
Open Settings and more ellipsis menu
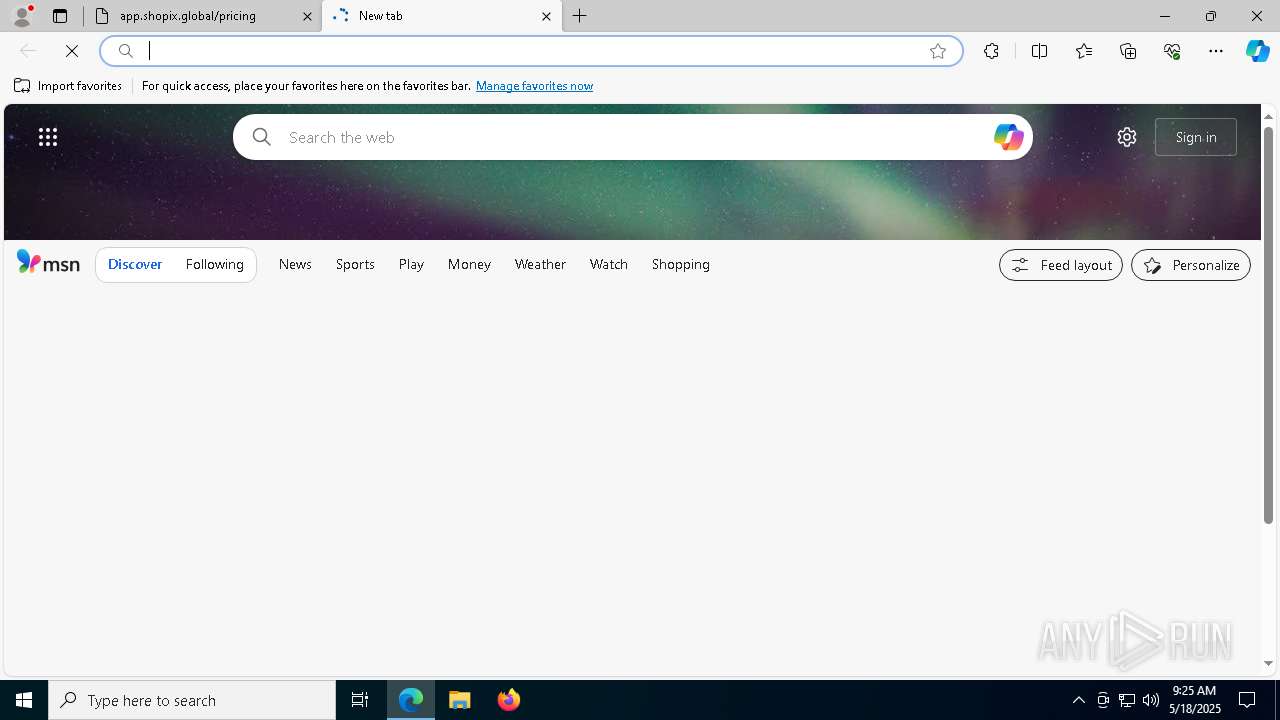[x=1216, y=51]
